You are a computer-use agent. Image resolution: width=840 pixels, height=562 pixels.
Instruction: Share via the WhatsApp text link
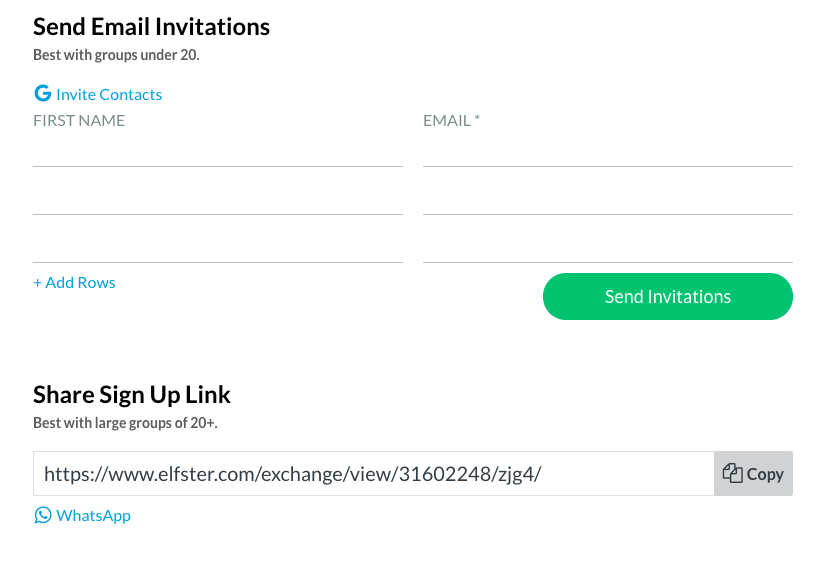coord(93,516)
